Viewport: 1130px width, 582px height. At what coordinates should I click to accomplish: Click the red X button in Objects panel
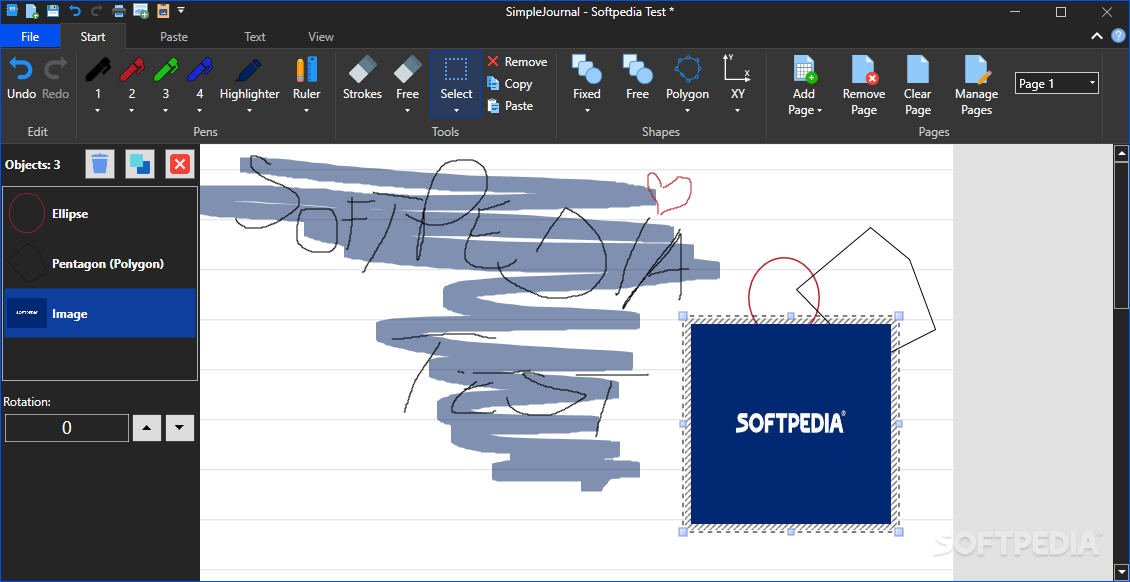180,164
